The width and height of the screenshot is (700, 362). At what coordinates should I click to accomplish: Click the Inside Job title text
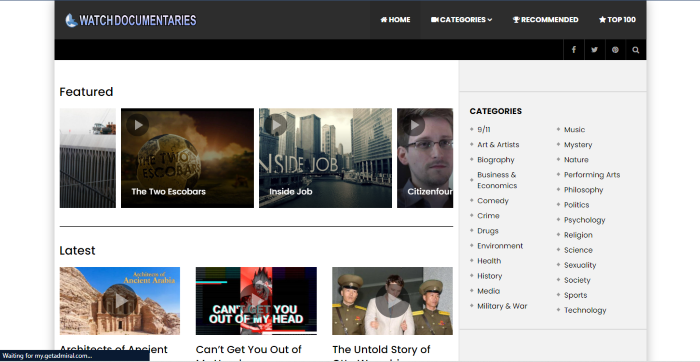(x=291, y=191)
